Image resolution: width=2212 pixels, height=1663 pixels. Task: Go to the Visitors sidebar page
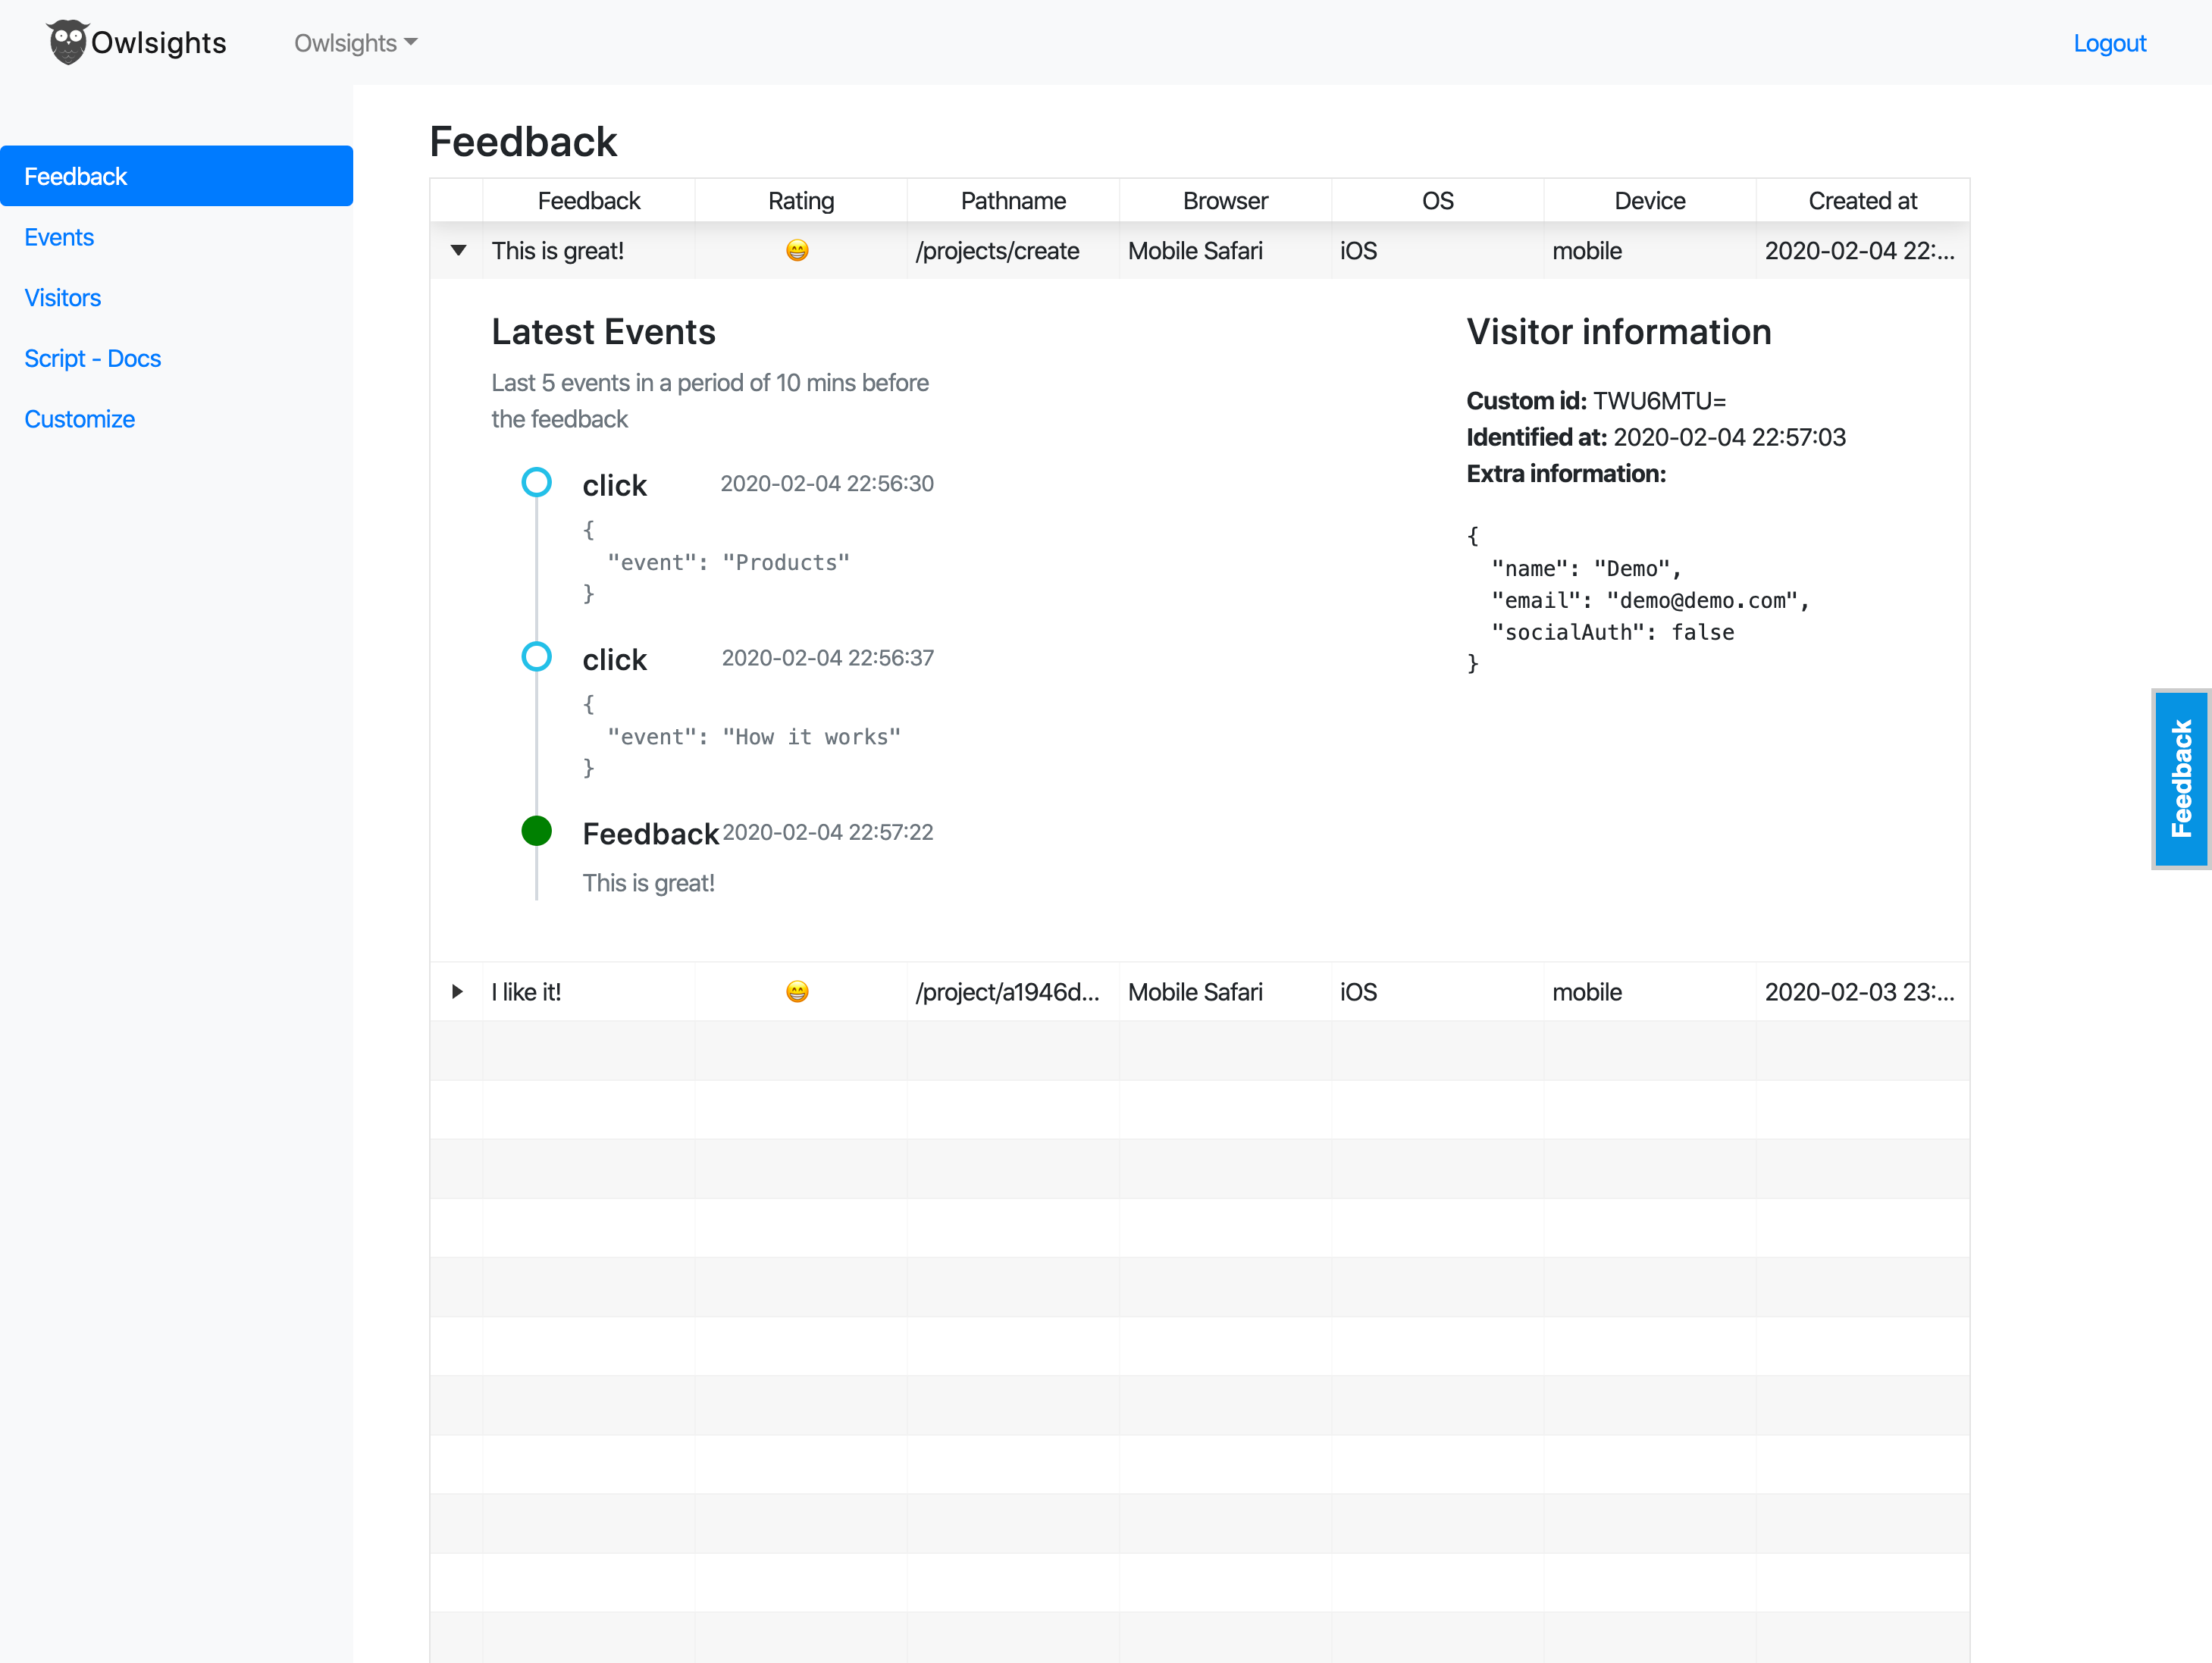coord(62,298)
